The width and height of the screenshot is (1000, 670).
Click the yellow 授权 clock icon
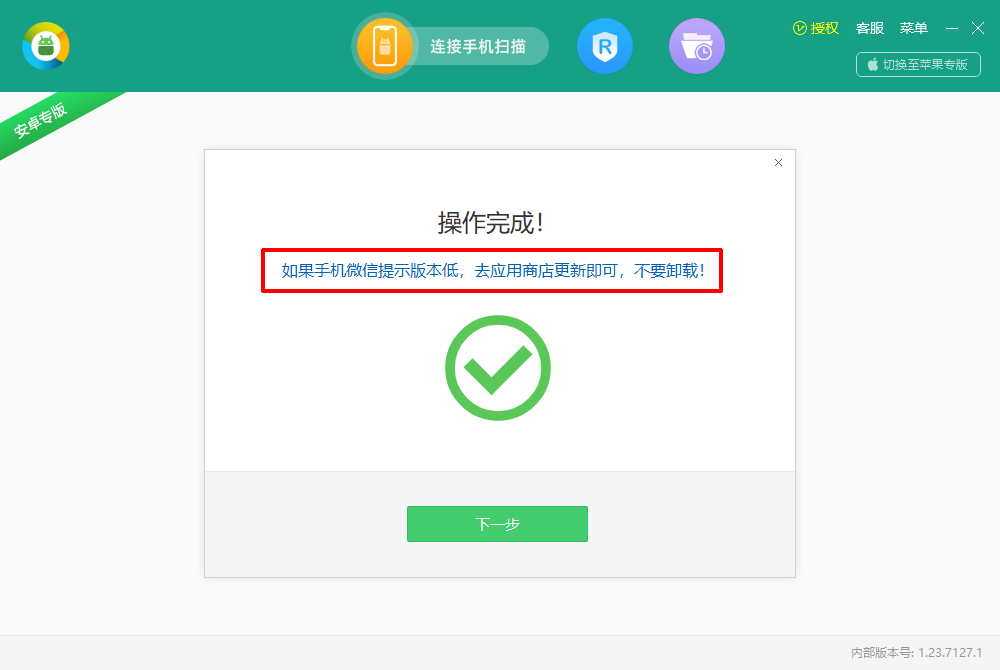pyautogui.click(x=799, y=28)
